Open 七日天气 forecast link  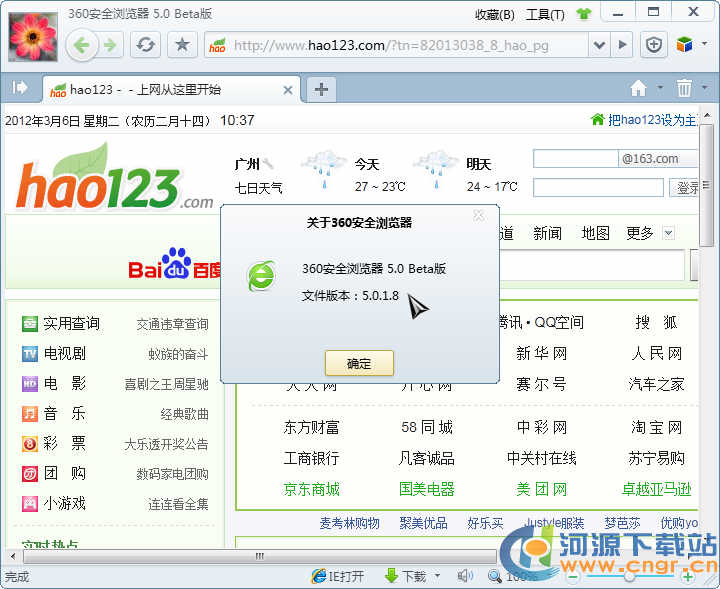(x=259, y=188)
